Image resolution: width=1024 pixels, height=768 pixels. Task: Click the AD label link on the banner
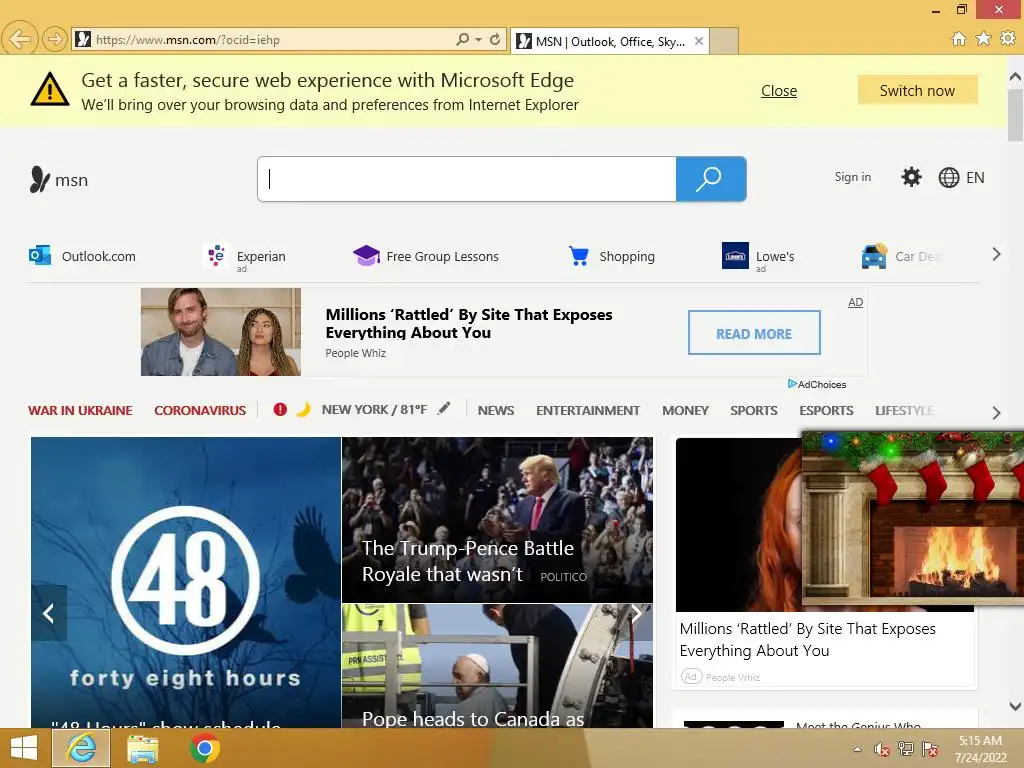point(856,302)
